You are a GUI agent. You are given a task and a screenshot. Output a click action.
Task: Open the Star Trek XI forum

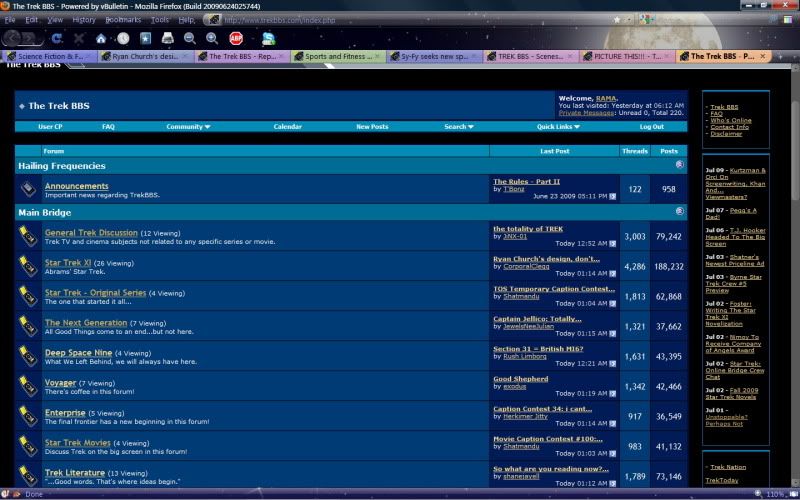click(68, 263)
